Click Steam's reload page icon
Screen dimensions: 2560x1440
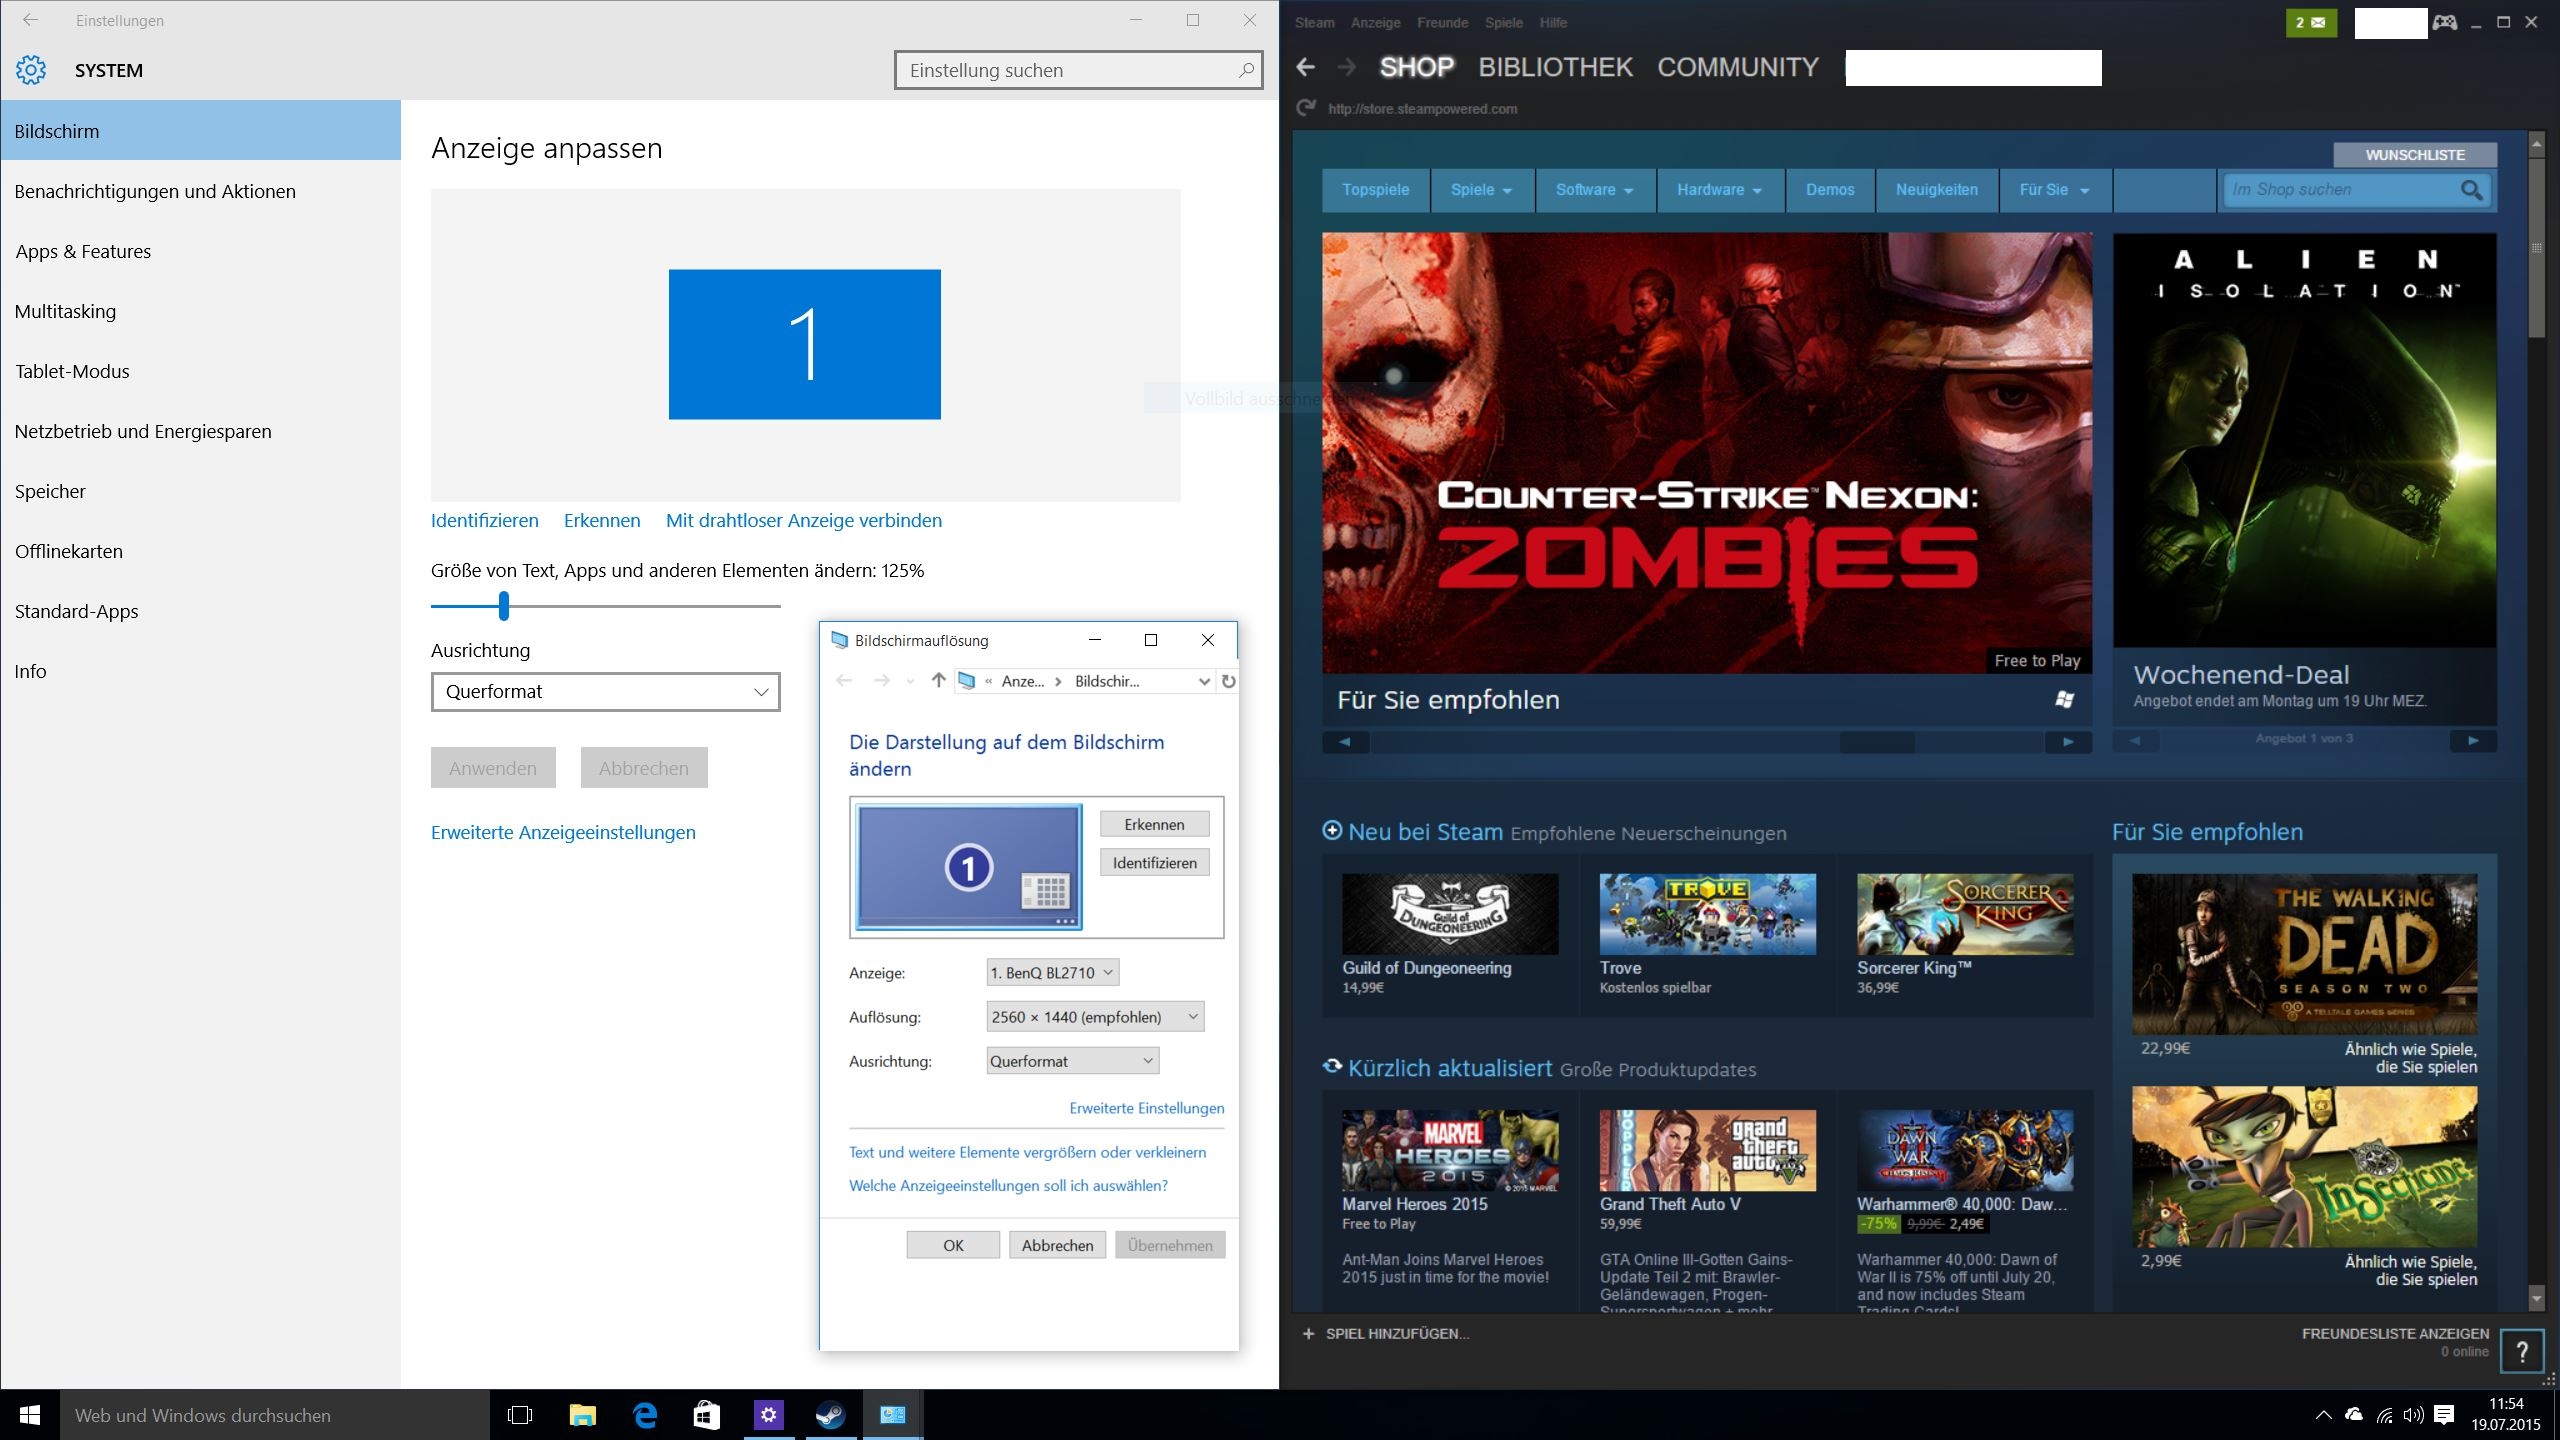click(x=1305, y=108)
